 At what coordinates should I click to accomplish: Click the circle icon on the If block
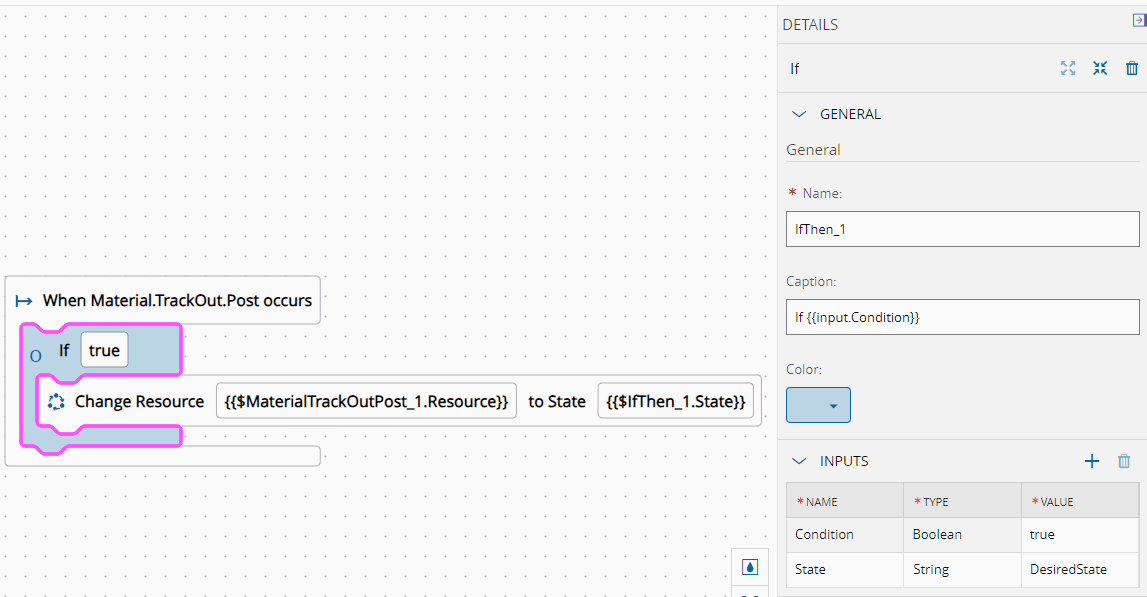coord(34,353)
